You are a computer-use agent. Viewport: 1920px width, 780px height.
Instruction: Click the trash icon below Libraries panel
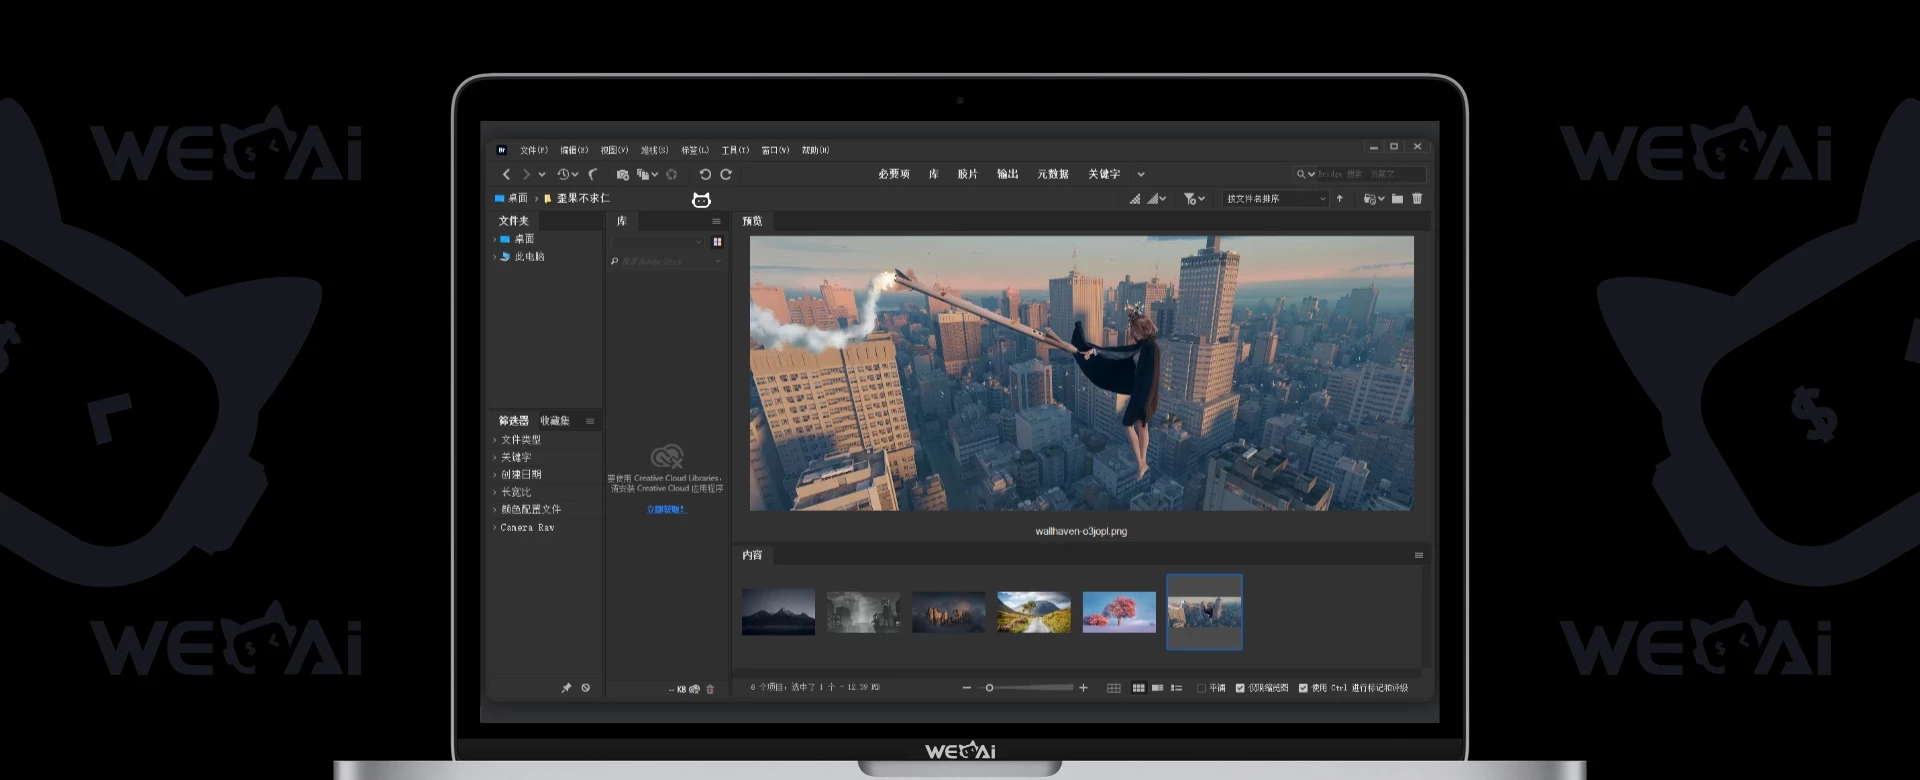point(710,689)
